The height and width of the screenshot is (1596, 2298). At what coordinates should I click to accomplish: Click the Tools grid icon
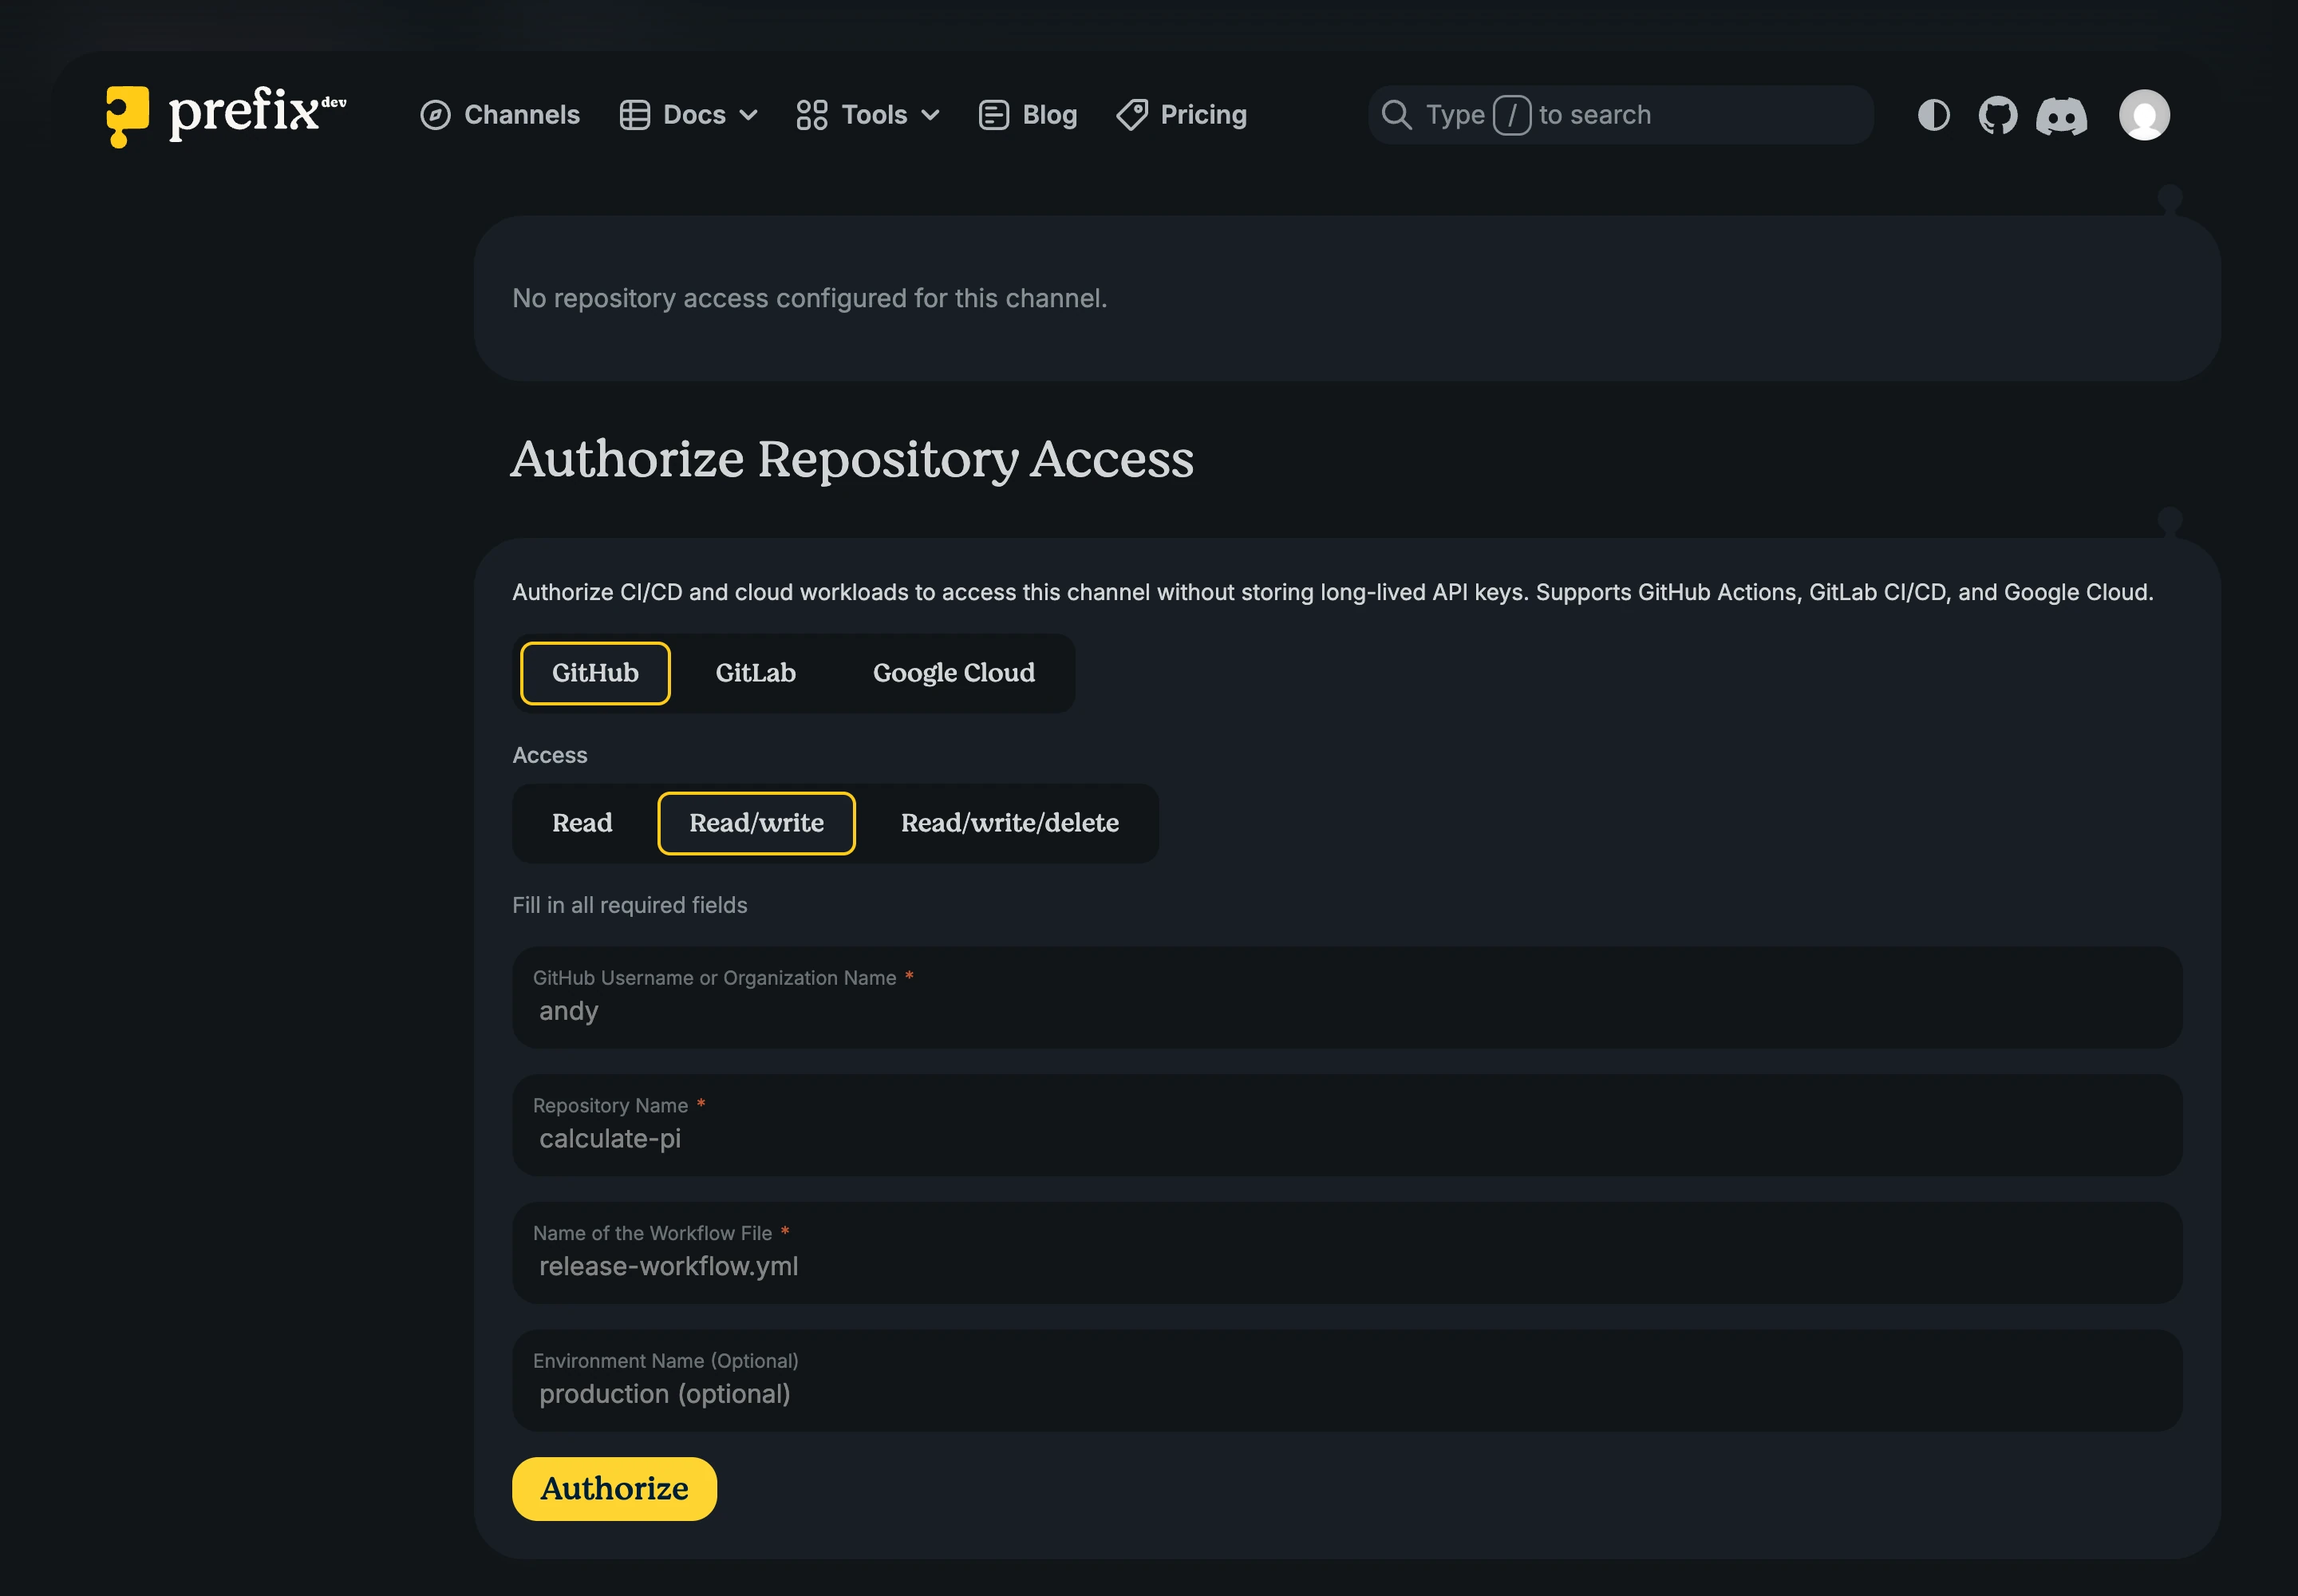coord(812,115)
